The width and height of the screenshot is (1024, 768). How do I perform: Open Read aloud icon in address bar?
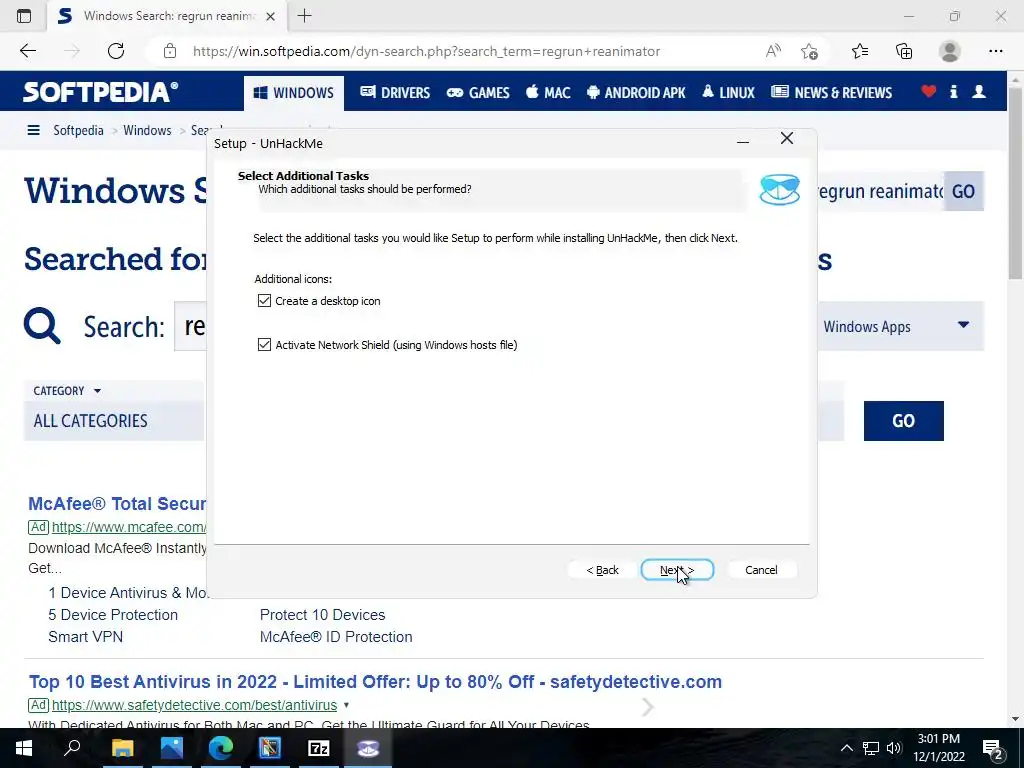(x=773, y=51)
